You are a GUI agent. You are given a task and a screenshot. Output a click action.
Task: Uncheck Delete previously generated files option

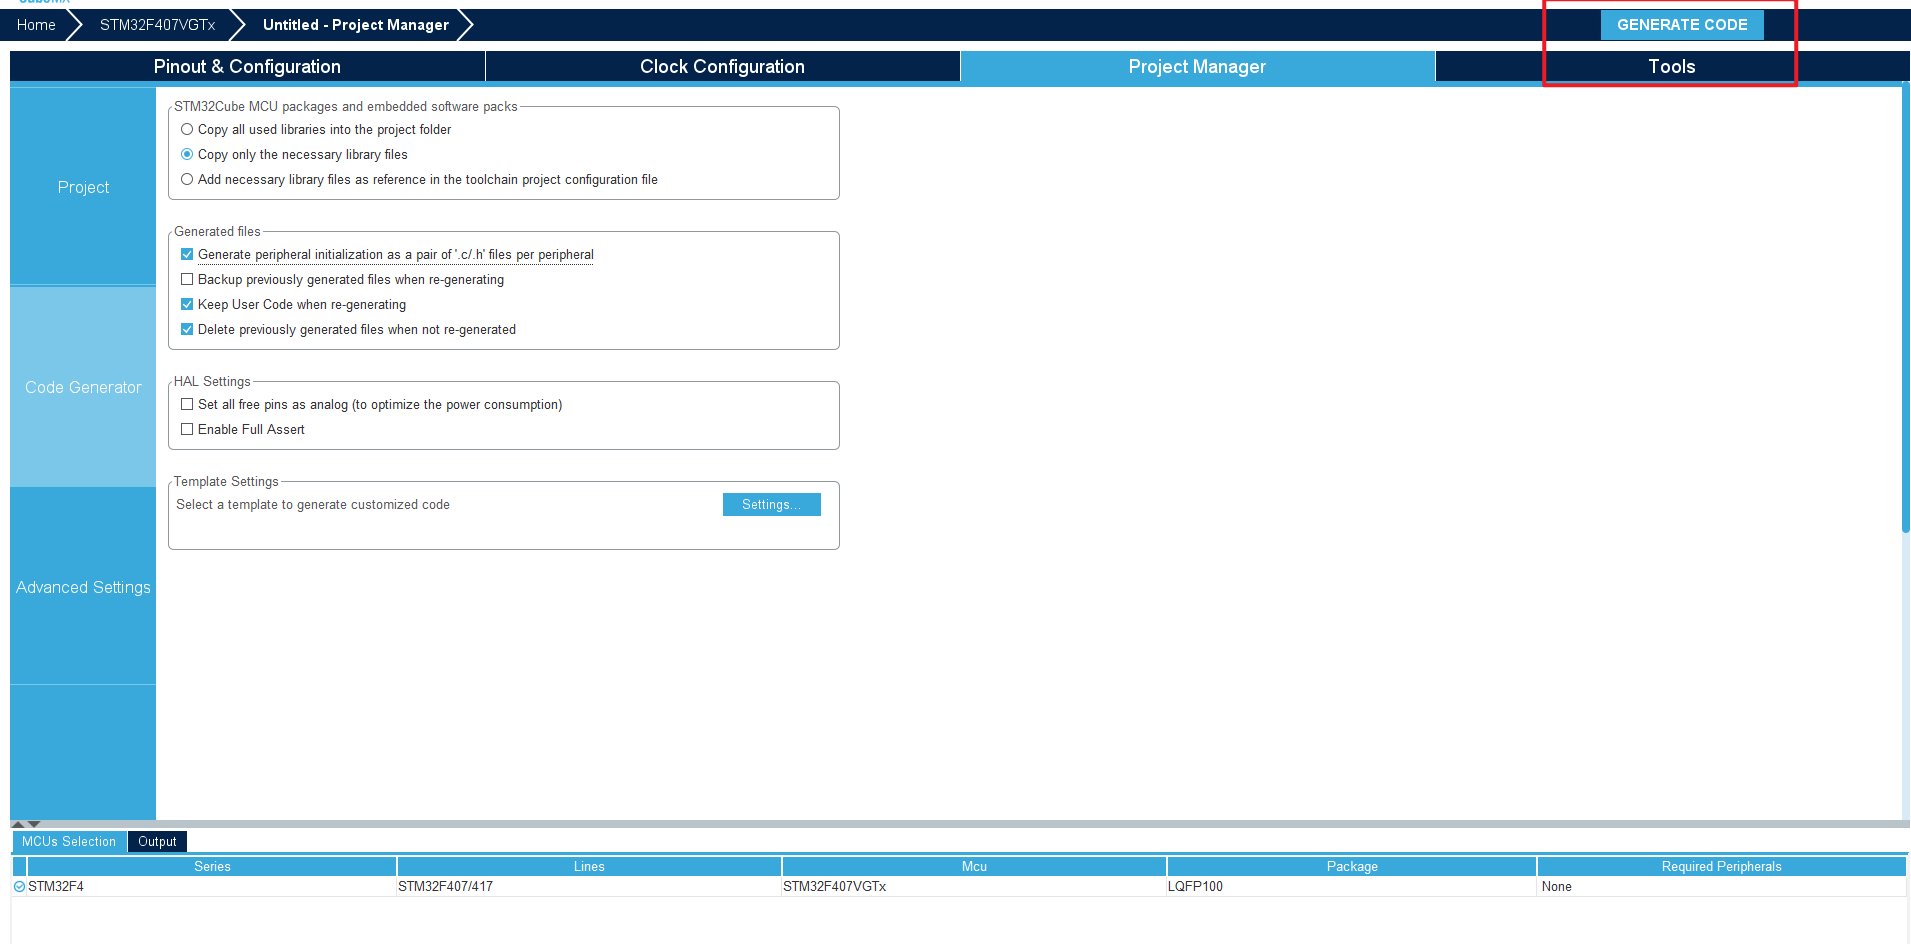click(x=187, y=329)
